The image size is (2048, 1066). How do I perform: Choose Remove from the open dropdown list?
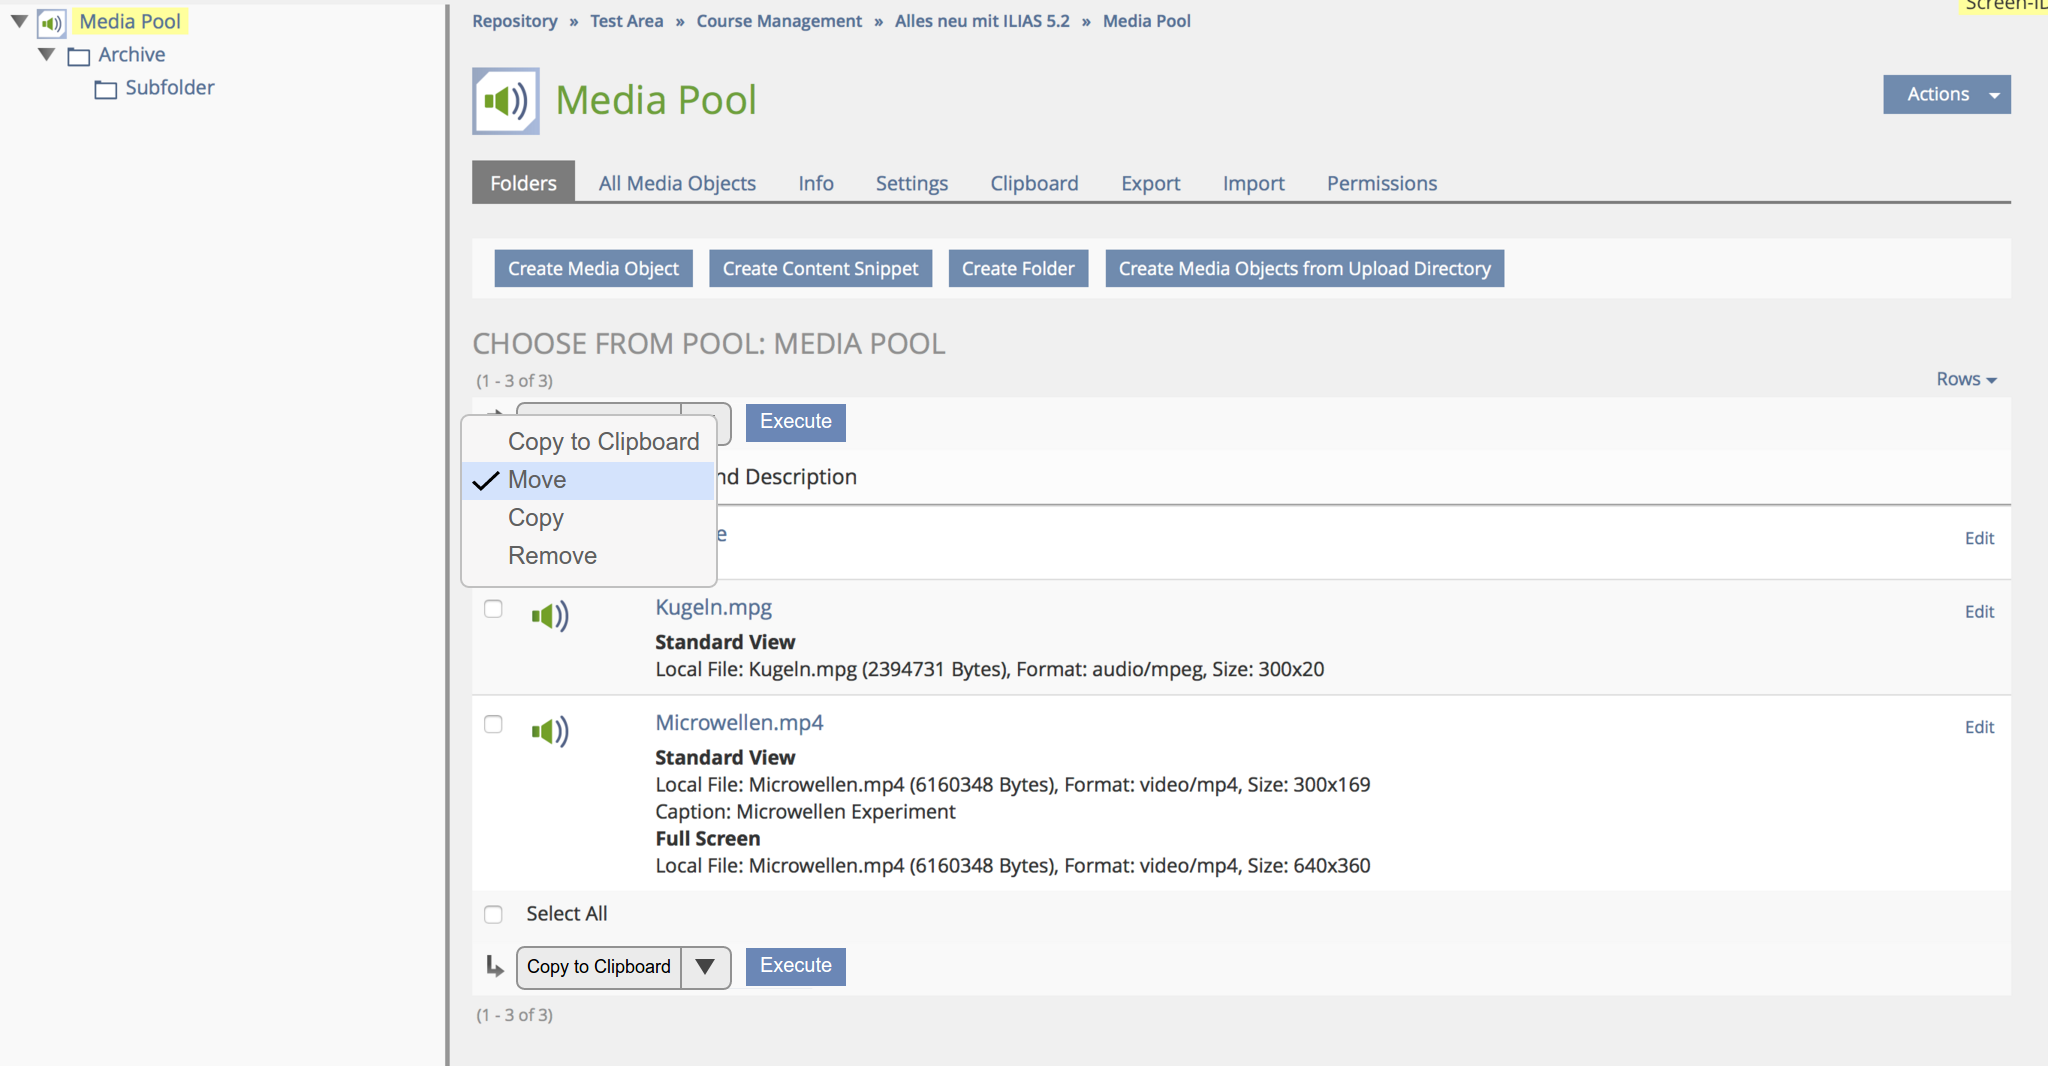coord(552,556)
